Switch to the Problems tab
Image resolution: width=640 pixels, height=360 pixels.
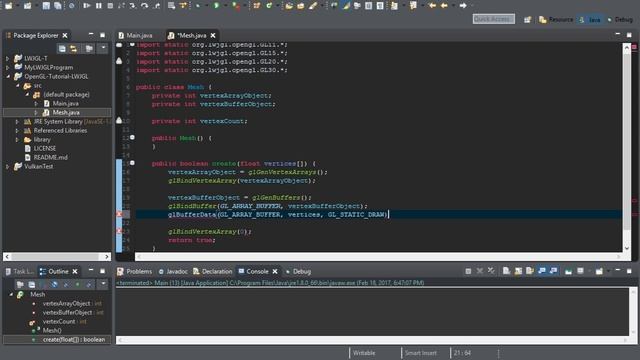coord(135,271)
